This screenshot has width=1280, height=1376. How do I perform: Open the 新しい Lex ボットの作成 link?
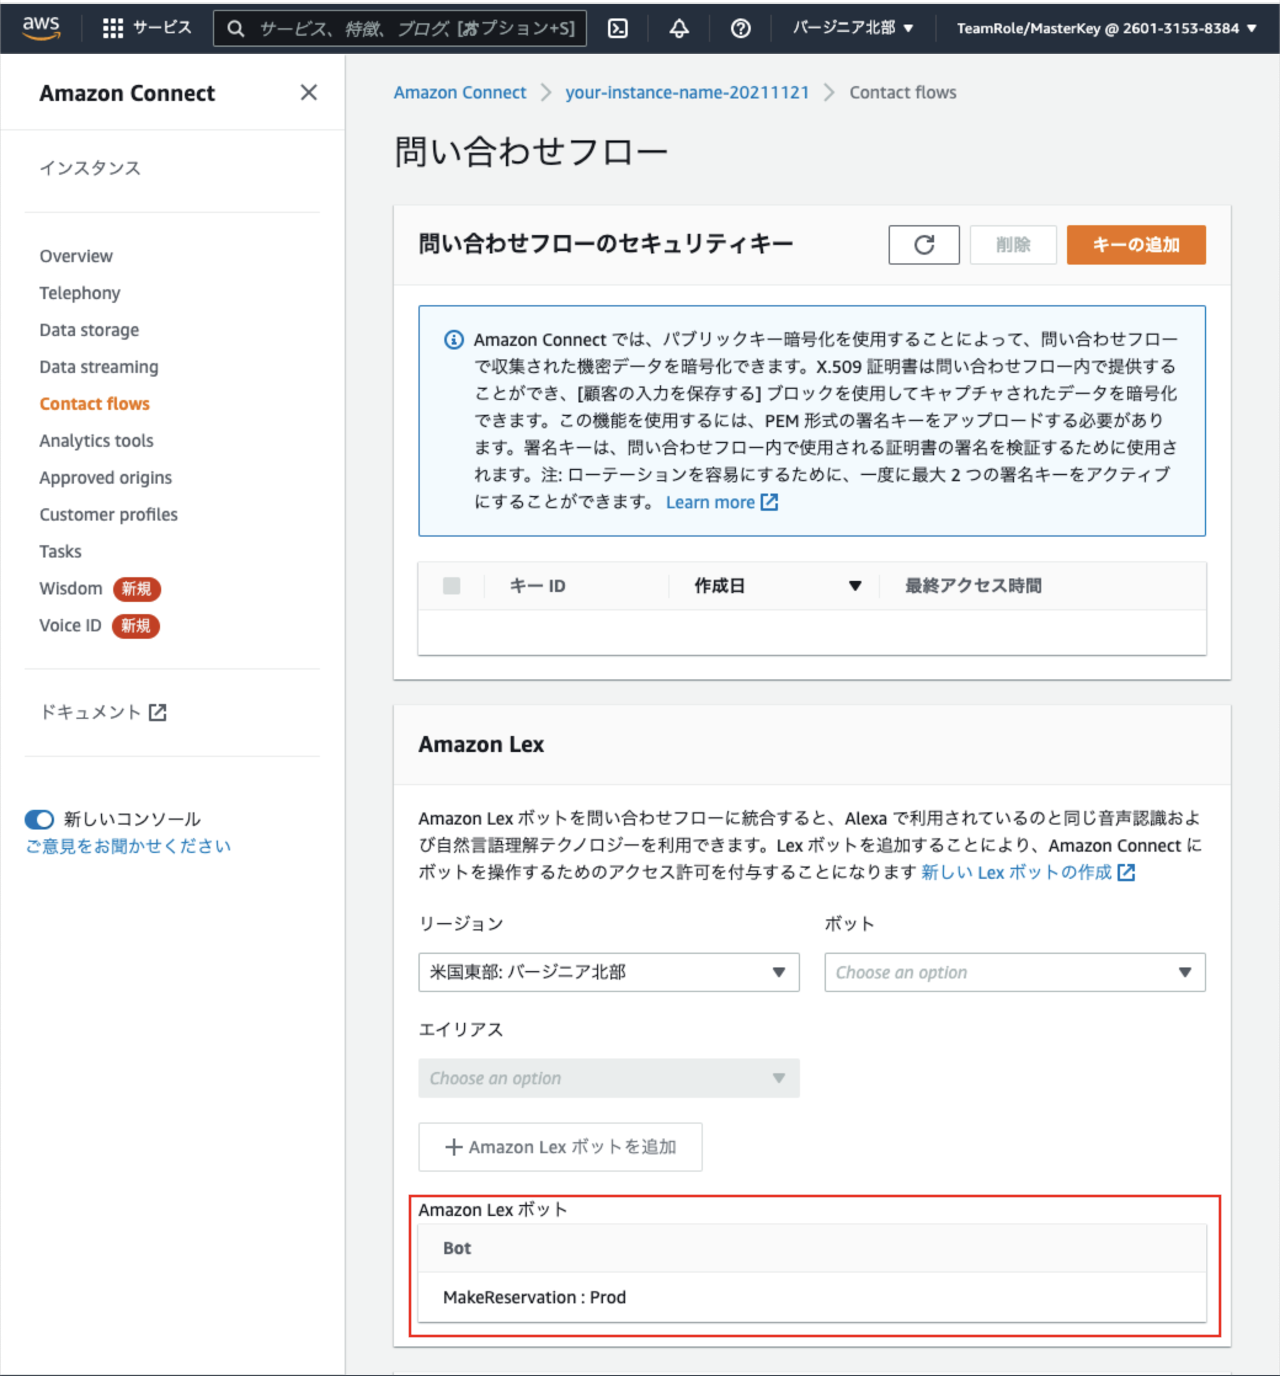tap(1016, 872)
